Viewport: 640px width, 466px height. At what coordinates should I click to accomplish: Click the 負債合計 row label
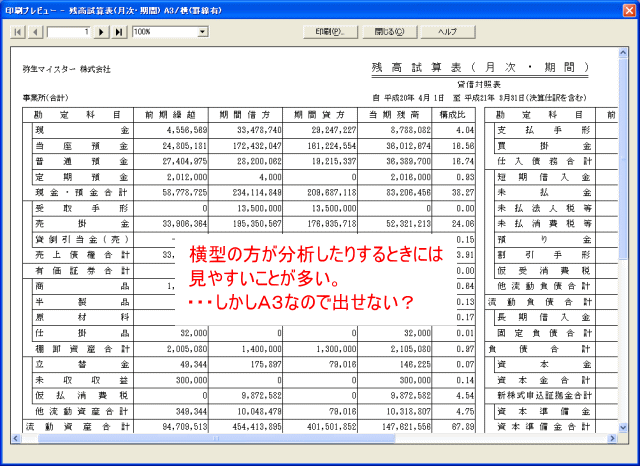(540, 349)
